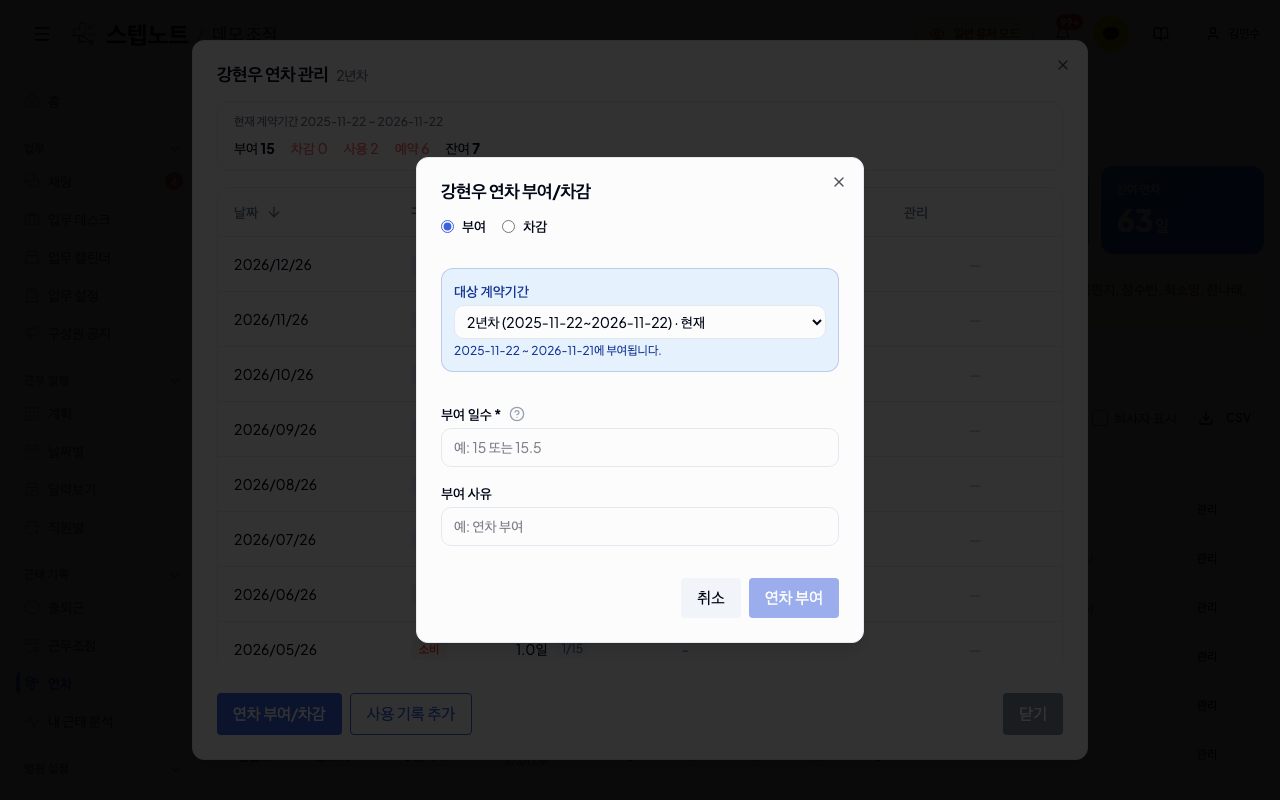Viewport: 1280px width, 800px height.
Task: Open the yellow chat bubble icon
Action: tap(1110, 33)
